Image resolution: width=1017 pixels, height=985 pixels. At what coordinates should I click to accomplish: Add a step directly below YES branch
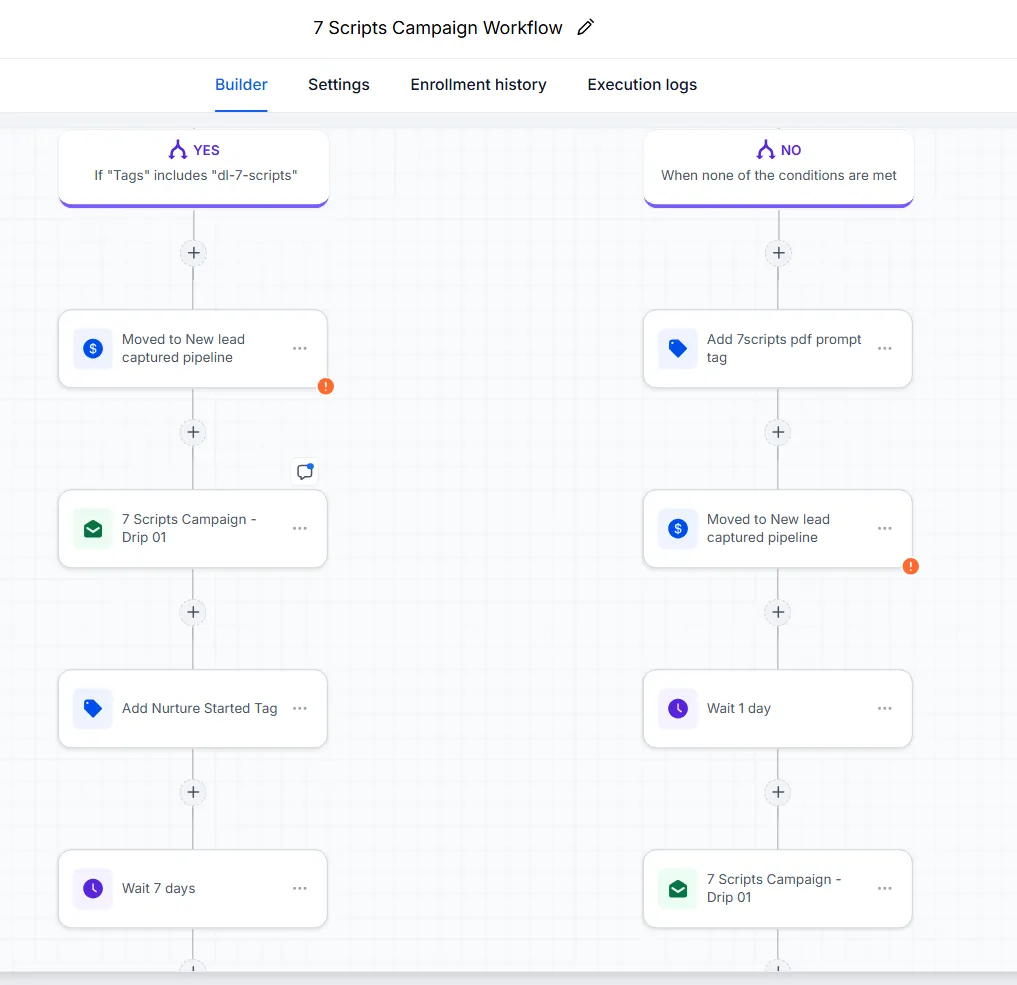click(193, 253)
